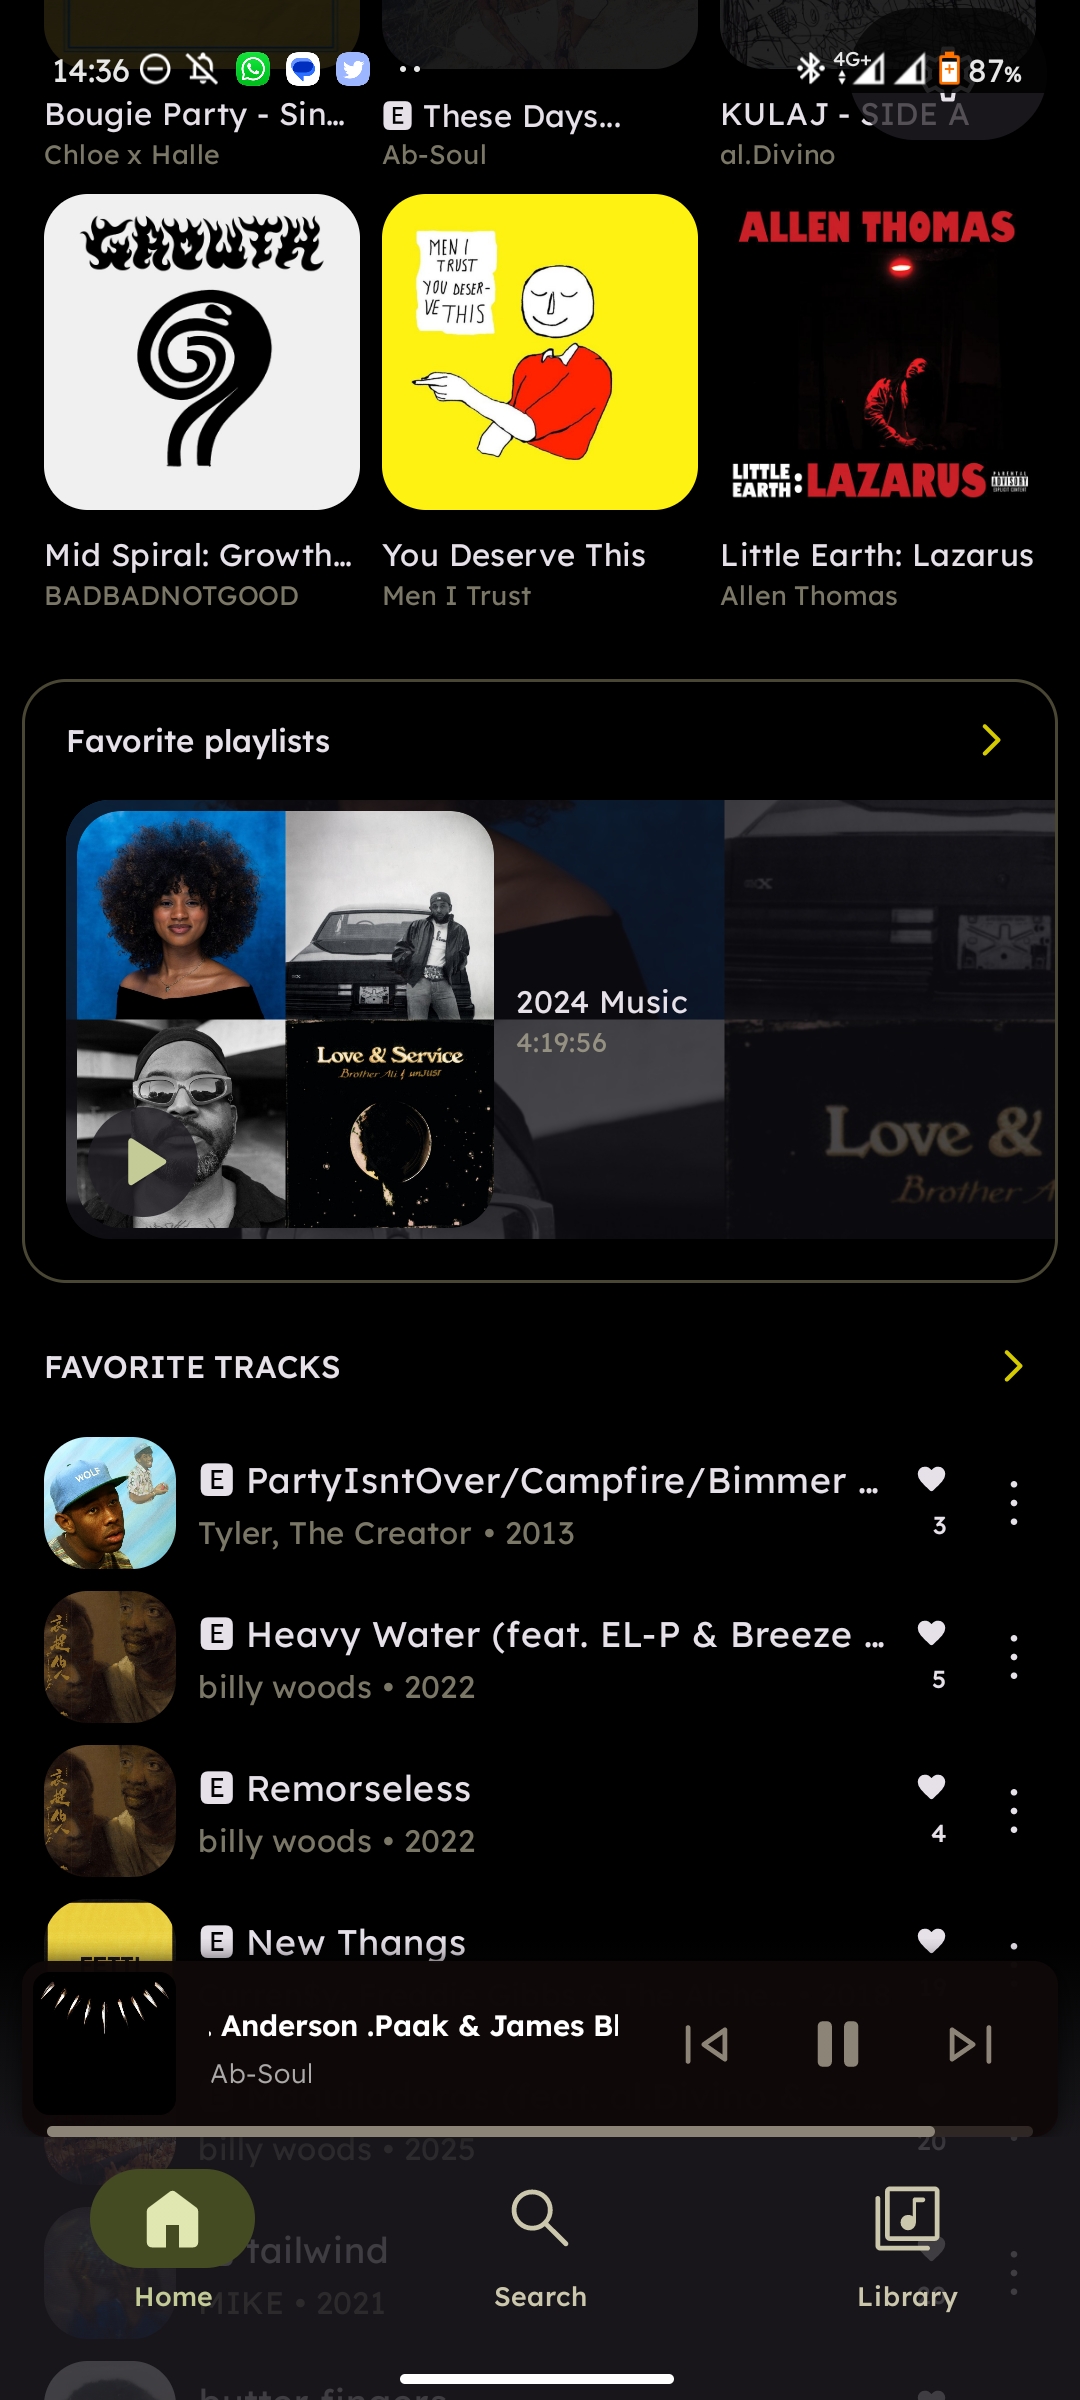Screen dimensions: 1080x2400
Task: Open Mid Spiral: Growth album cover
Action: [202, 352]
